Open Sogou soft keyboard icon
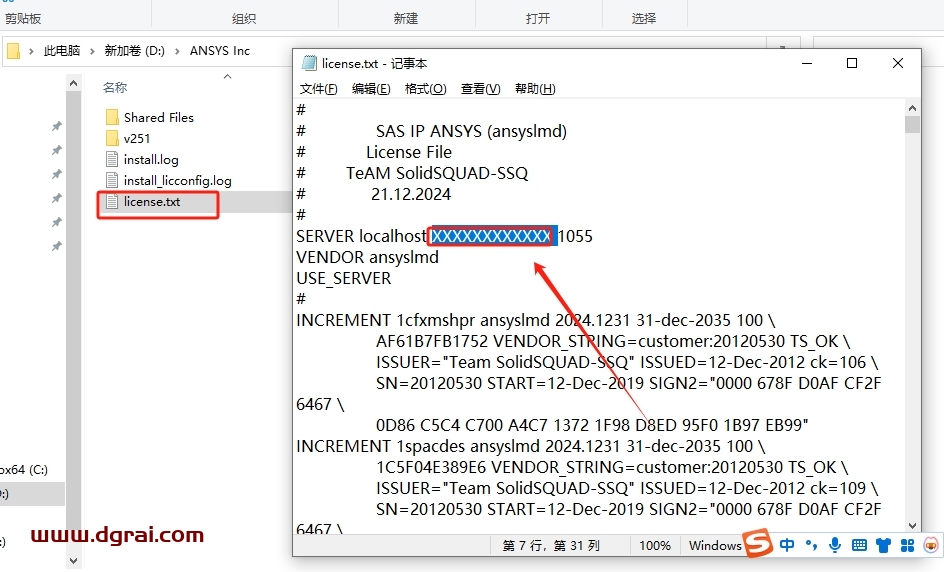 [x=859, y=546]
